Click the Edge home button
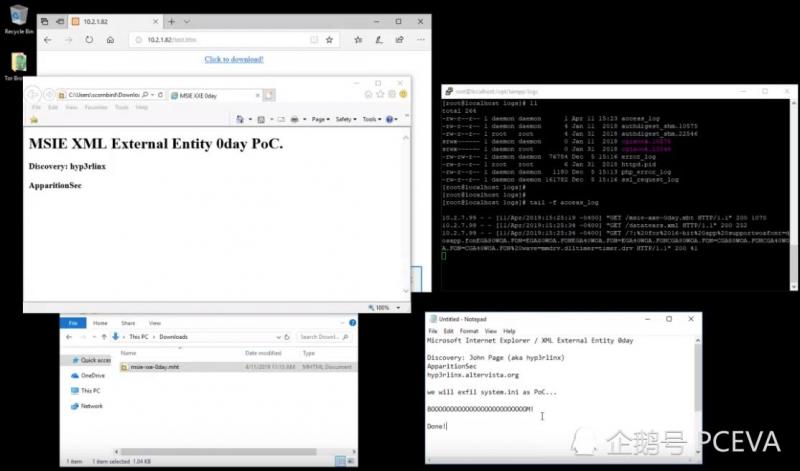 (x=110, y=40)
